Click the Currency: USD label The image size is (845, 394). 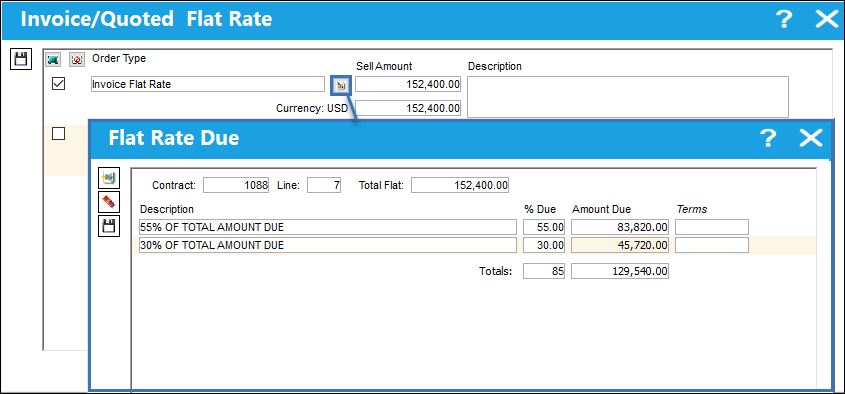(312, 108)
